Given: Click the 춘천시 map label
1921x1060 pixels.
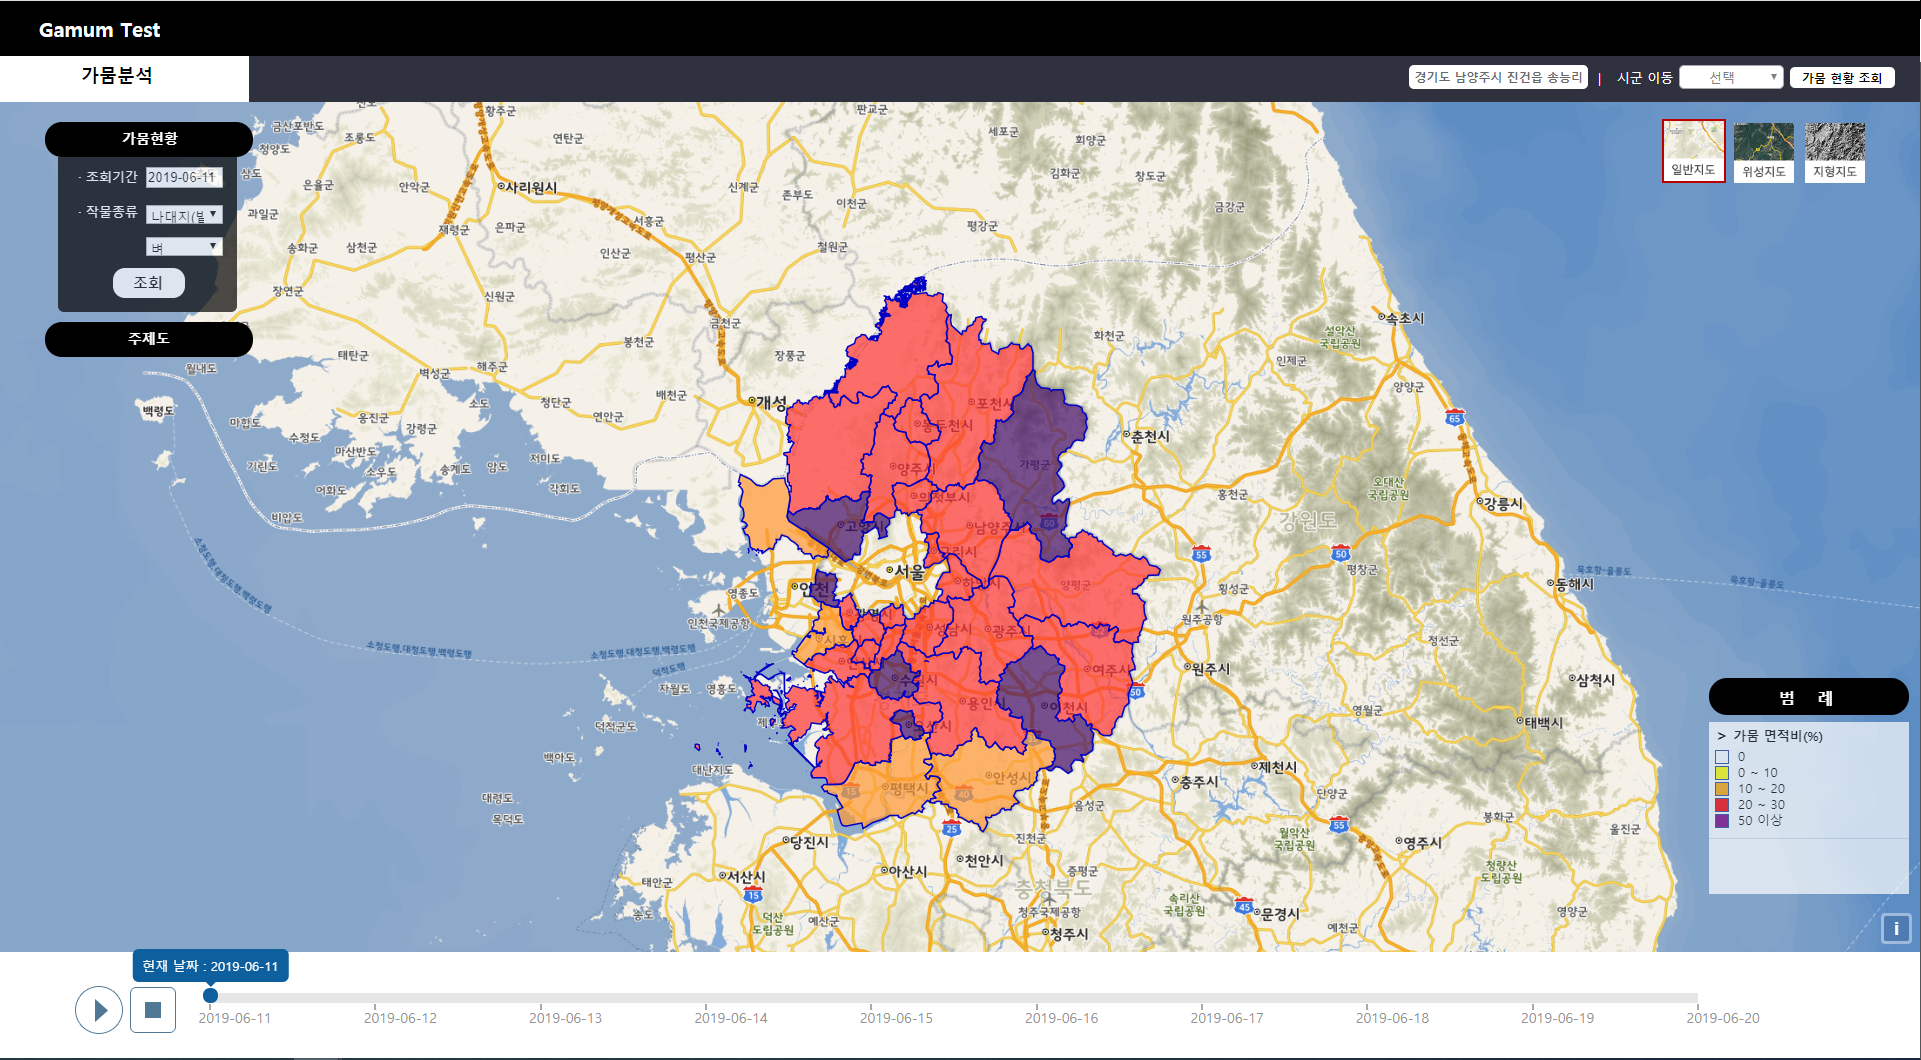Looking at the screenshot, I should (1146, 436).
